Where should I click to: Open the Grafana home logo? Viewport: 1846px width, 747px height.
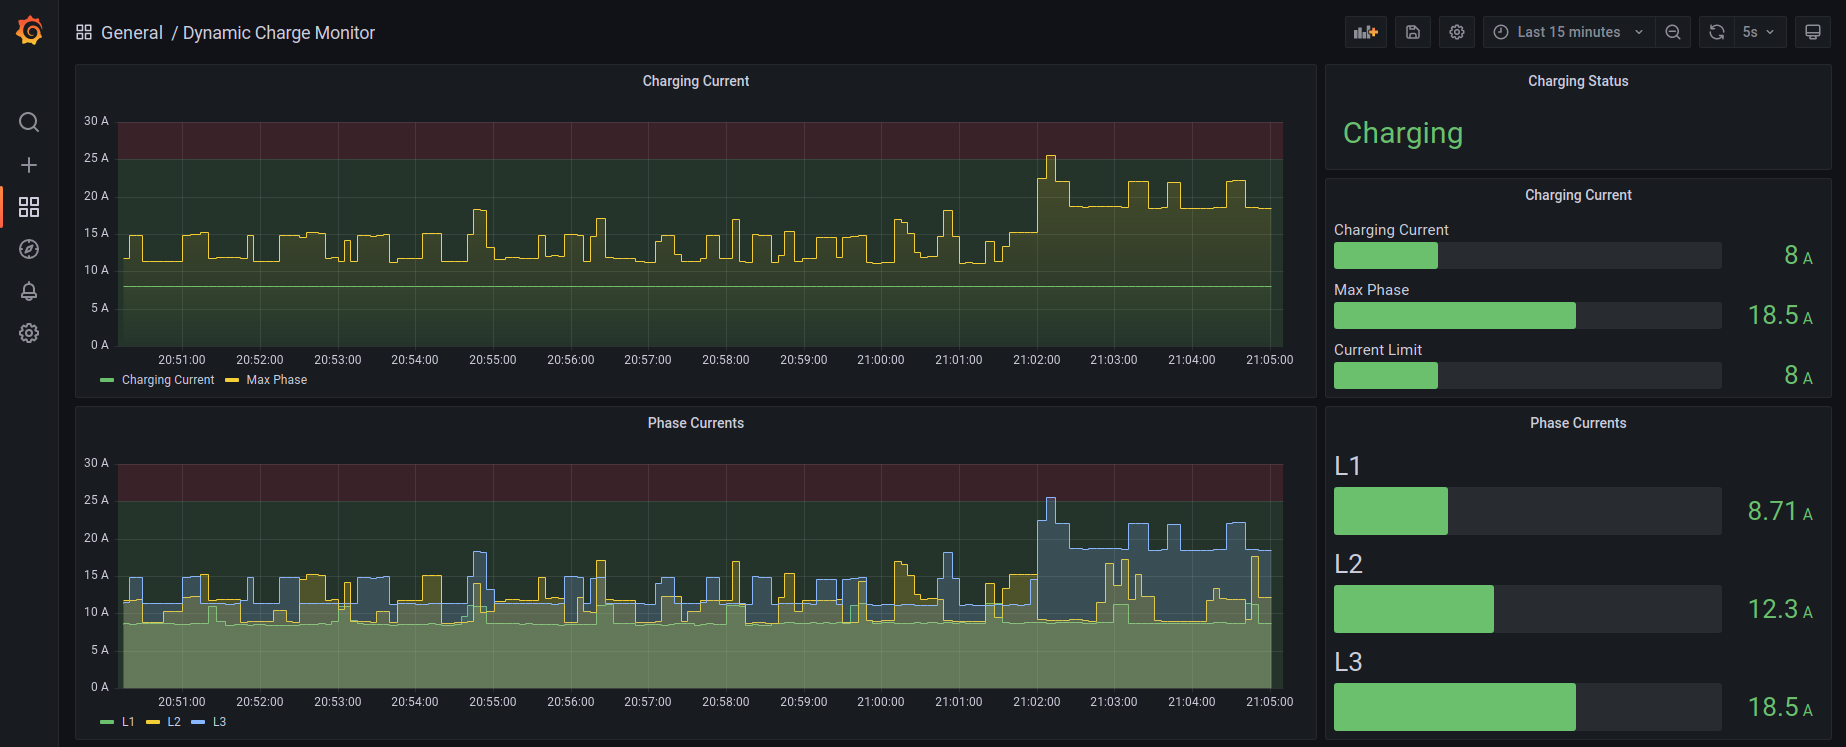(29, 31)
